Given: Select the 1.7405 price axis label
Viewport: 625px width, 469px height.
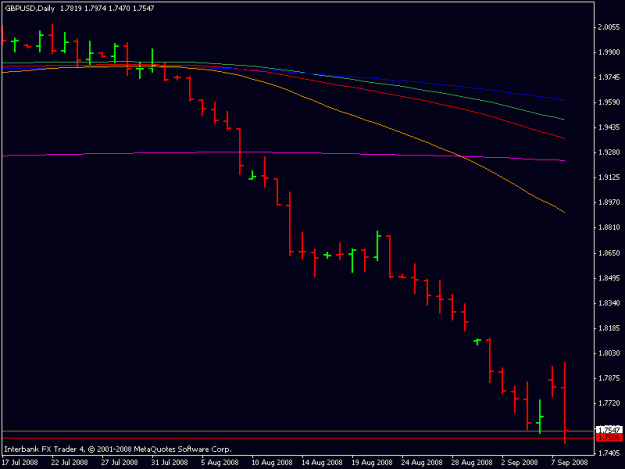Looking at the screenshot, I should click(609, 453).
